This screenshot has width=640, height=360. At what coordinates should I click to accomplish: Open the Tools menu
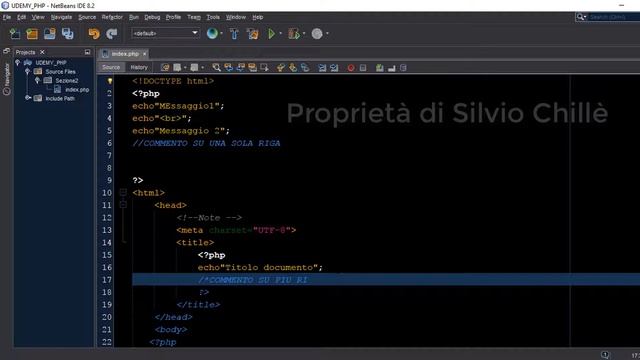pyautogui.click(x=213, y=17)
